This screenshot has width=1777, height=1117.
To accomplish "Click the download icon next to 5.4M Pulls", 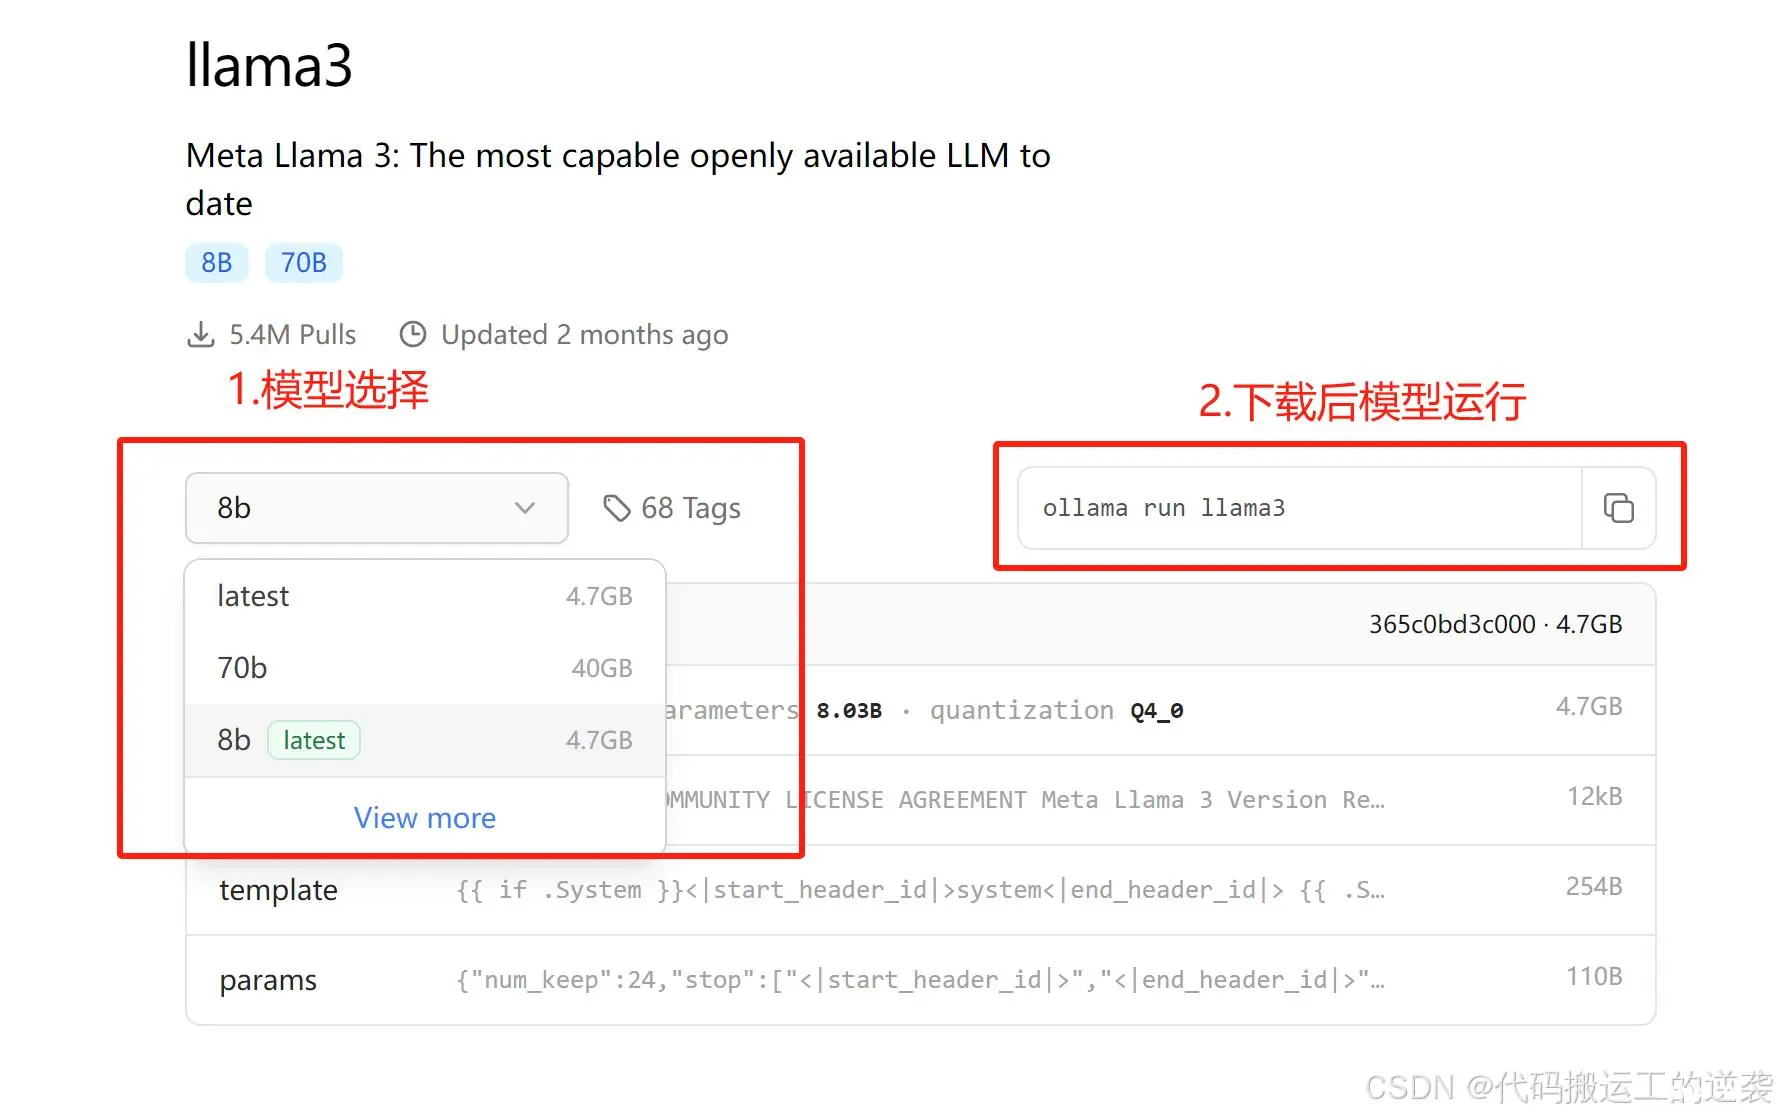I will point(201,334).
